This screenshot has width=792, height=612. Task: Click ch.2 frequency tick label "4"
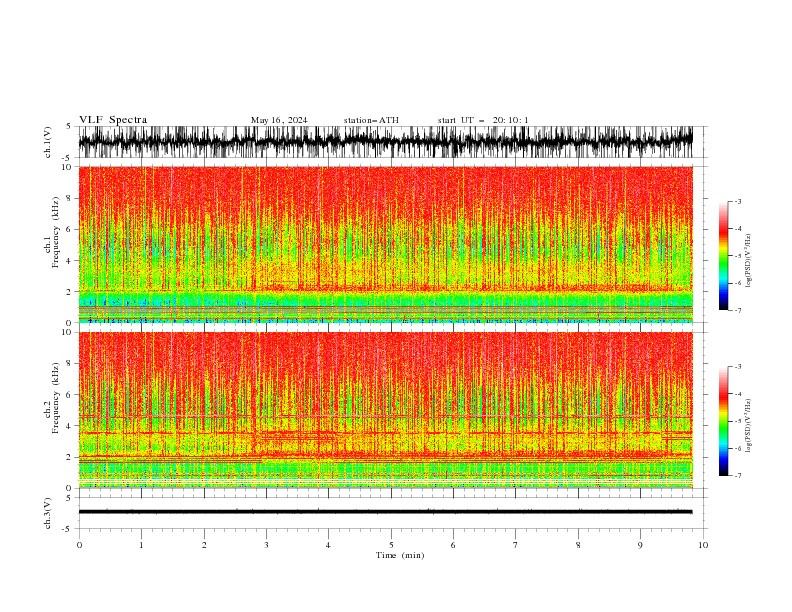click(x=69, y=426)
